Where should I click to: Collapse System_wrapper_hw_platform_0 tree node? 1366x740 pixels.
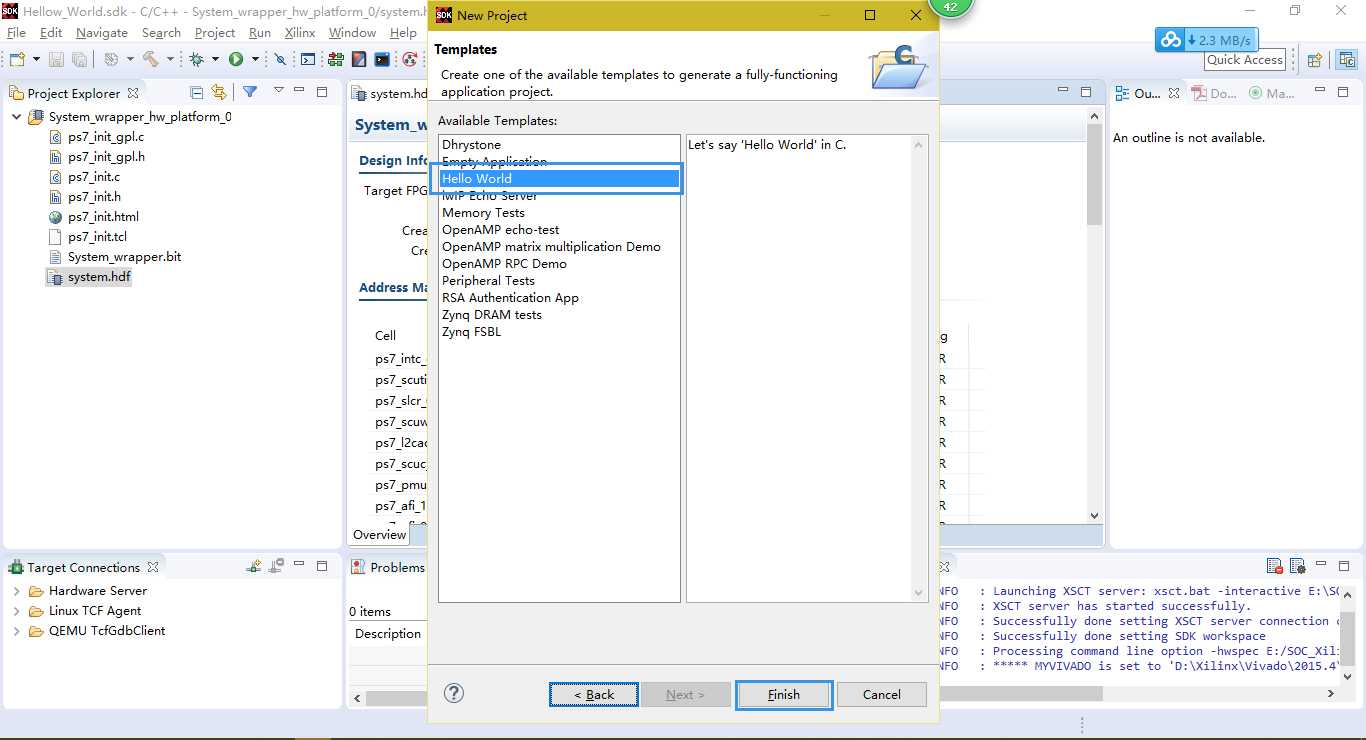click(x=16, y=116)
